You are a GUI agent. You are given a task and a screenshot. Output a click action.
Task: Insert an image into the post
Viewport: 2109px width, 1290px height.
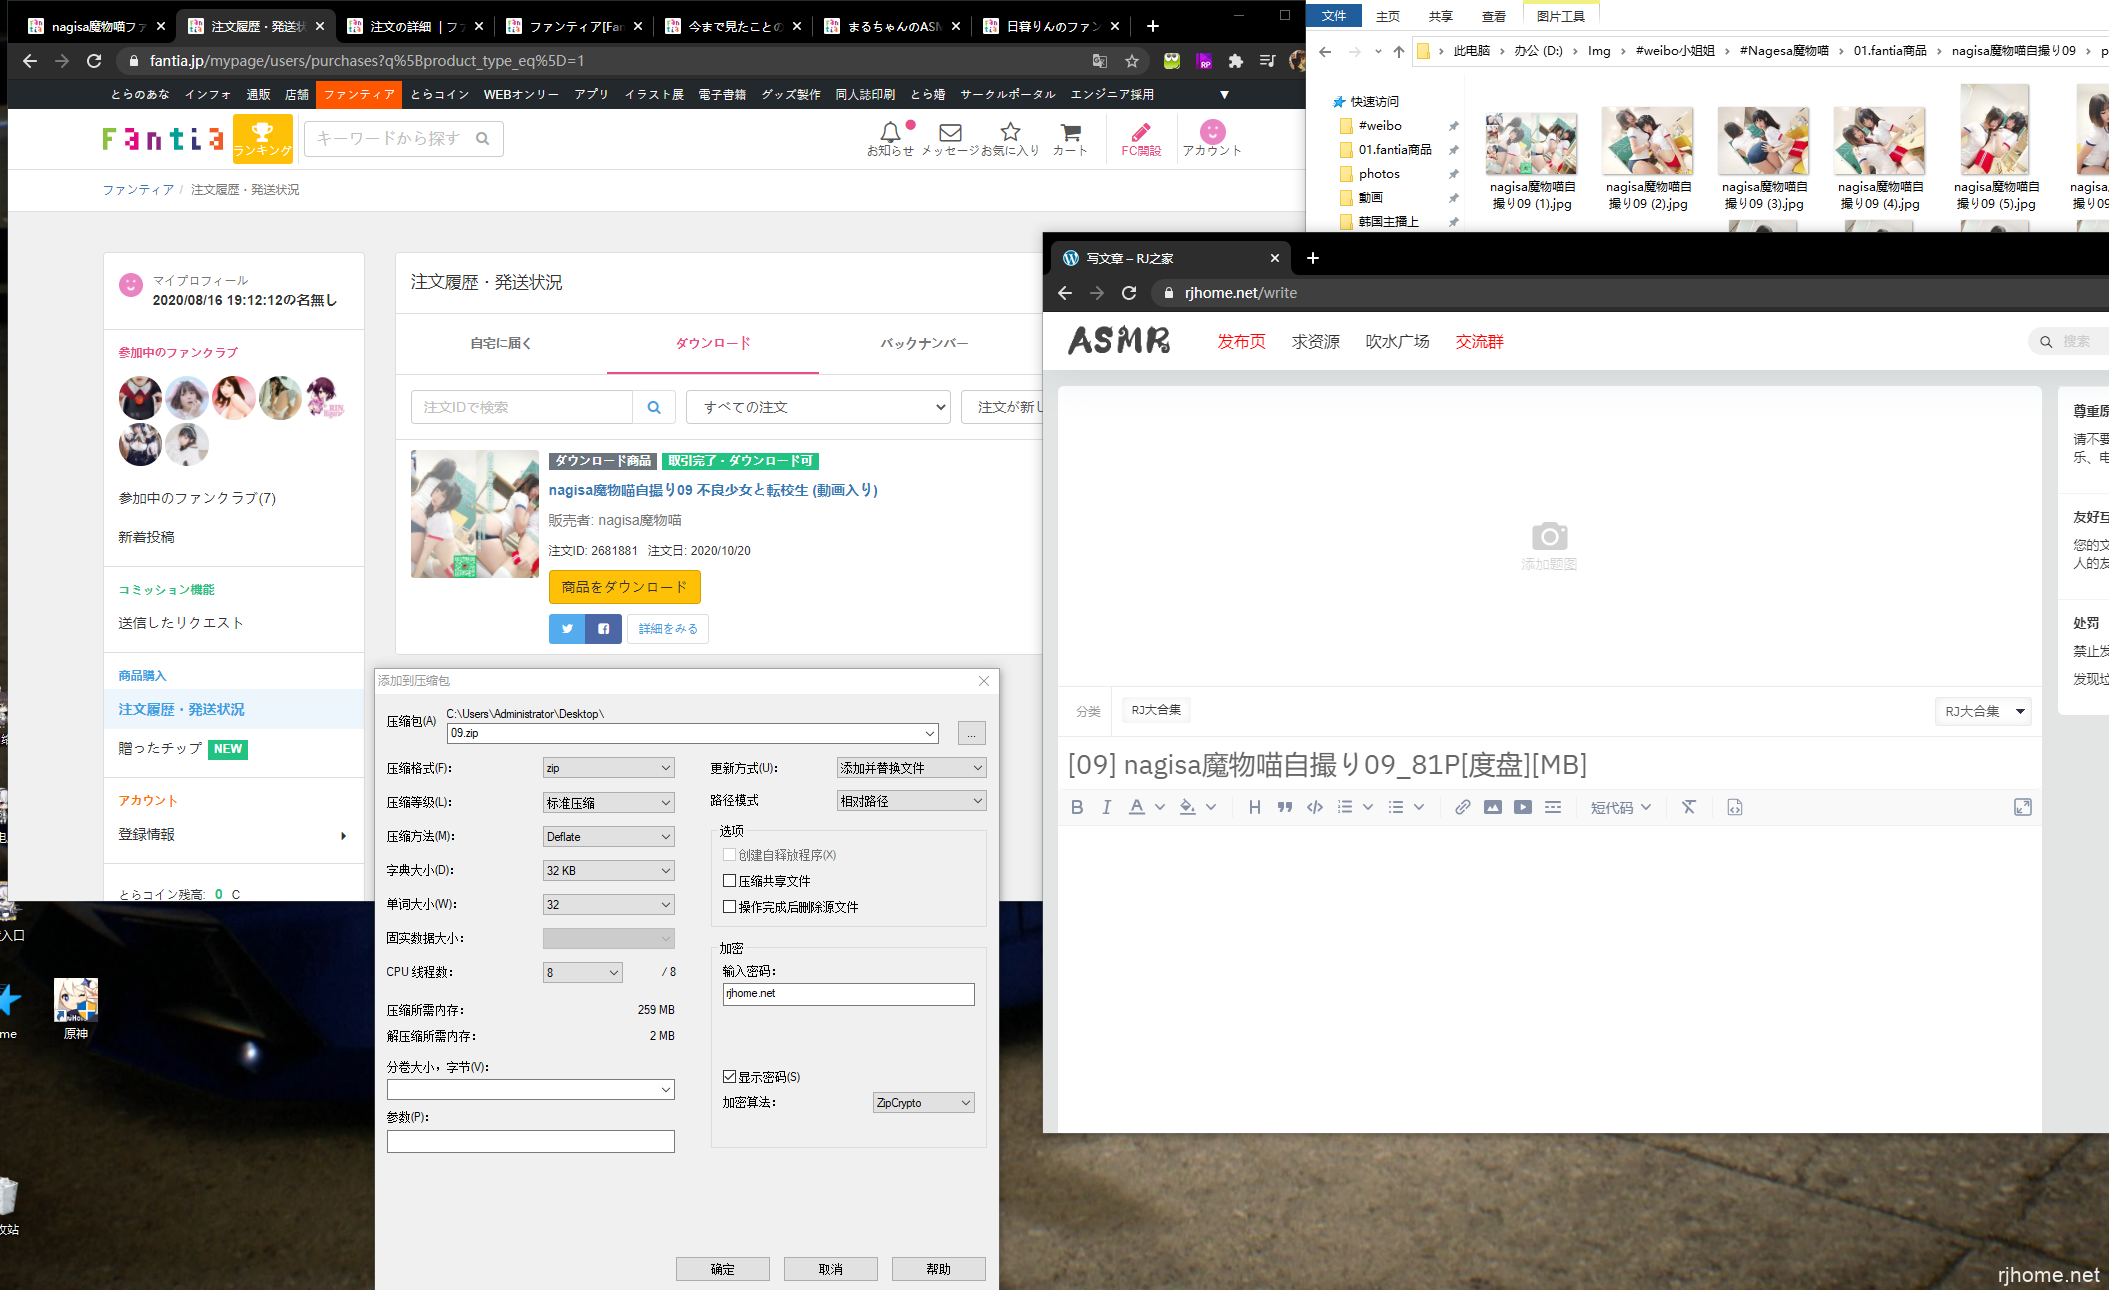[1492, 807]
